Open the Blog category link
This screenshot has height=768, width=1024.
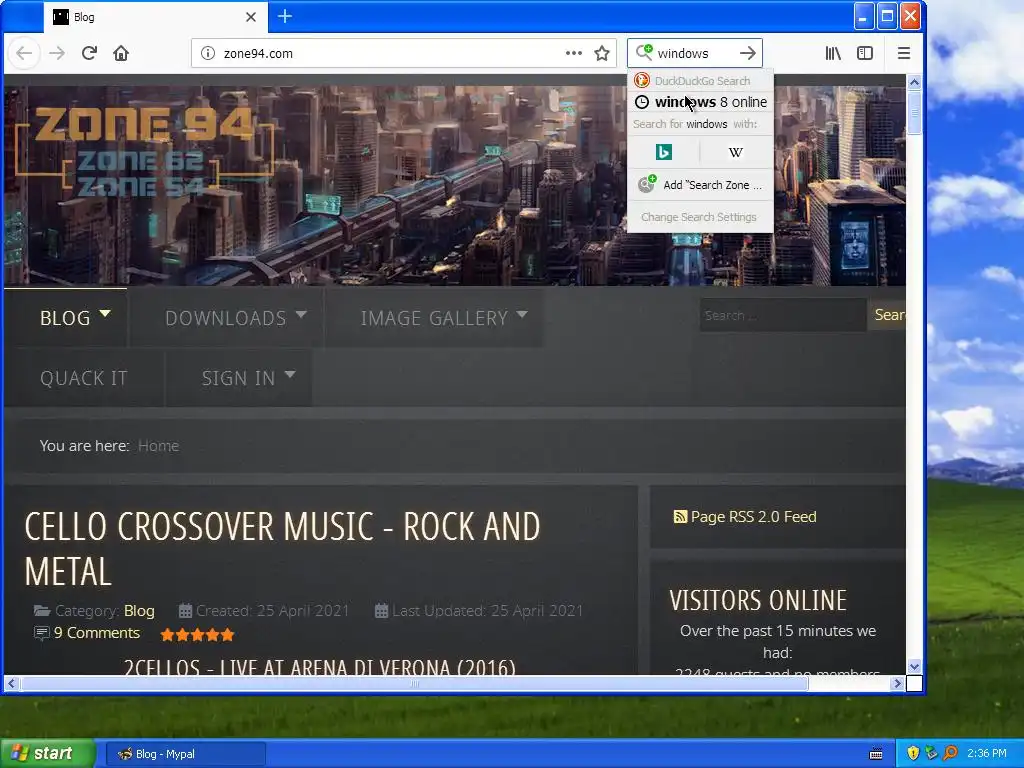139,611
